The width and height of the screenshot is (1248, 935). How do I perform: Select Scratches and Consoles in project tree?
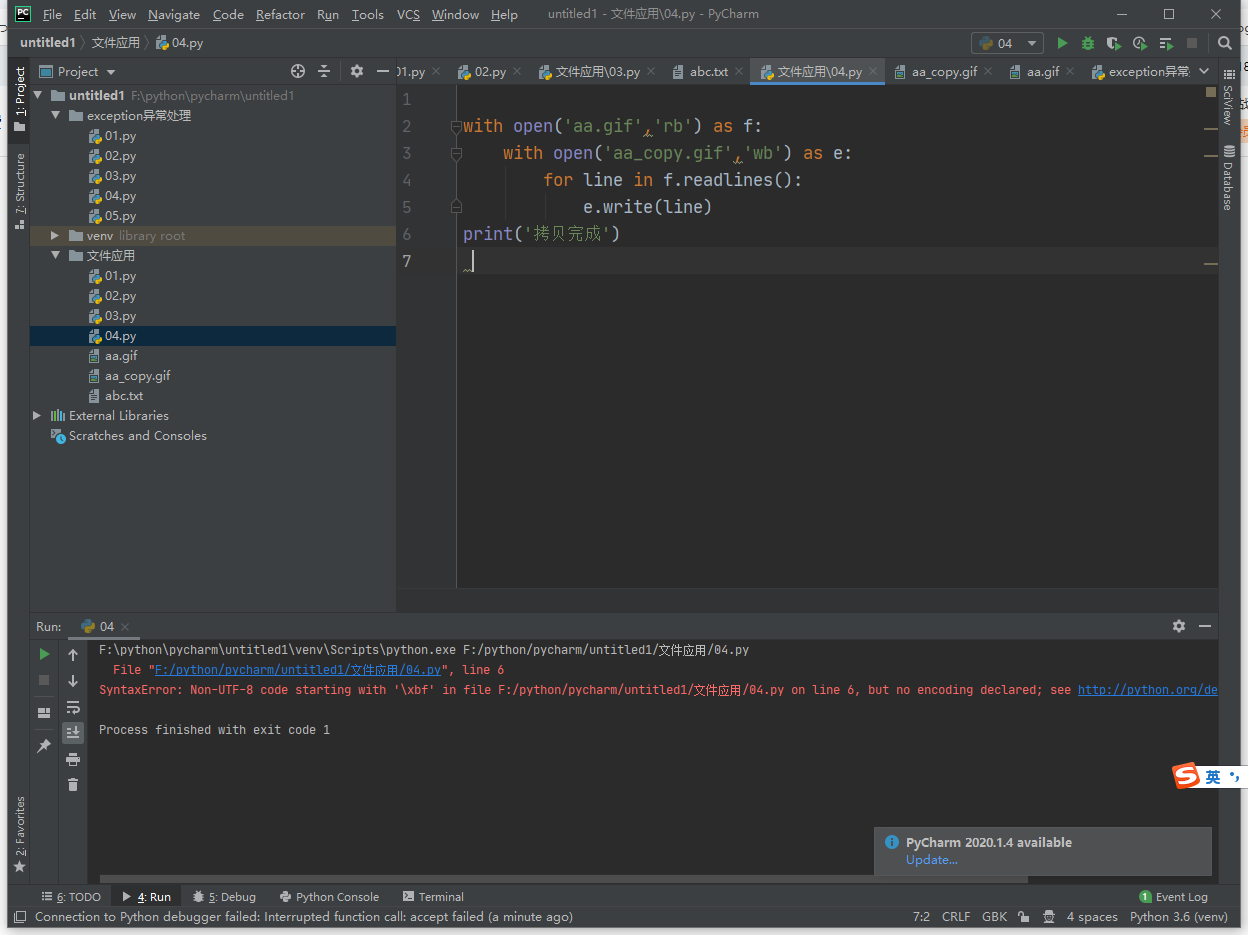click(x=138, y=435)
